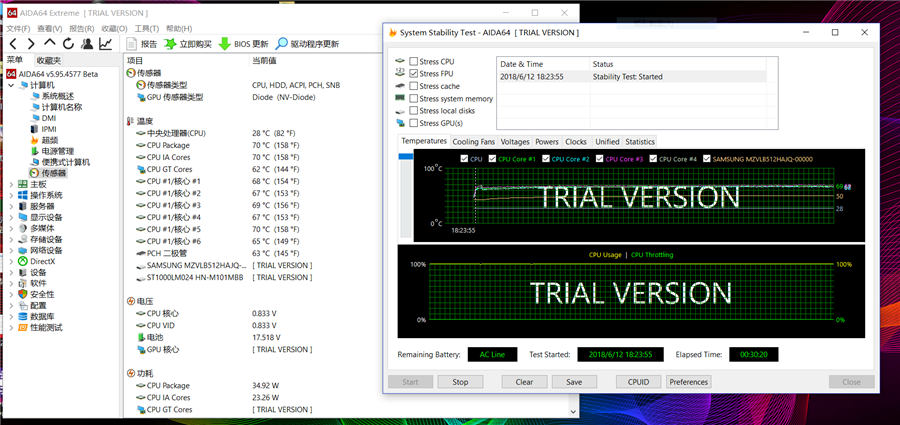The image size is (900, 425).
Task: Enable the Stress system memory checkbox
Action: pos(413,98)
